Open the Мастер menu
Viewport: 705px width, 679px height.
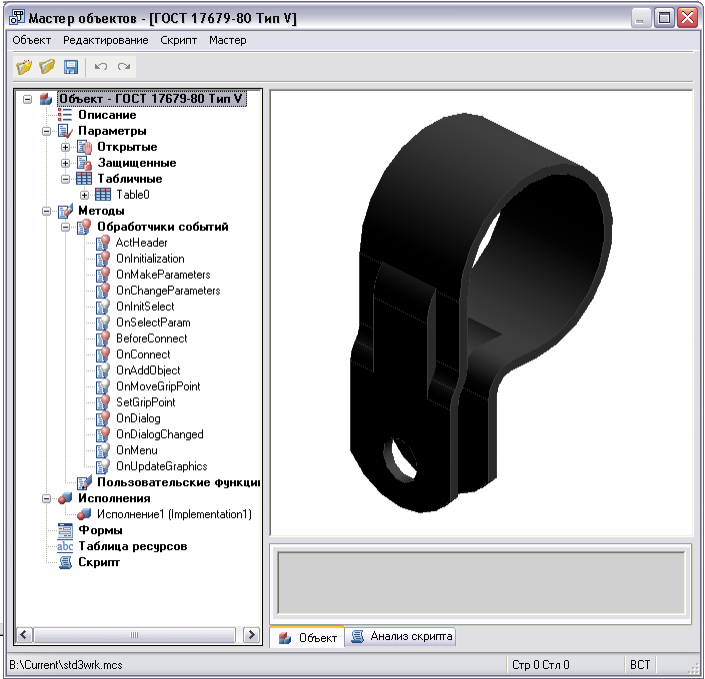pos(228,40)
